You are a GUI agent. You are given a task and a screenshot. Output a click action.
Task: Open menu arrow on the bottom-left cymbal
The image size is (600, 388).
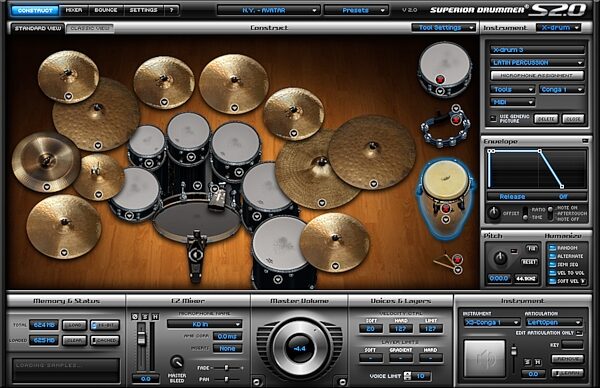[64, 252]
